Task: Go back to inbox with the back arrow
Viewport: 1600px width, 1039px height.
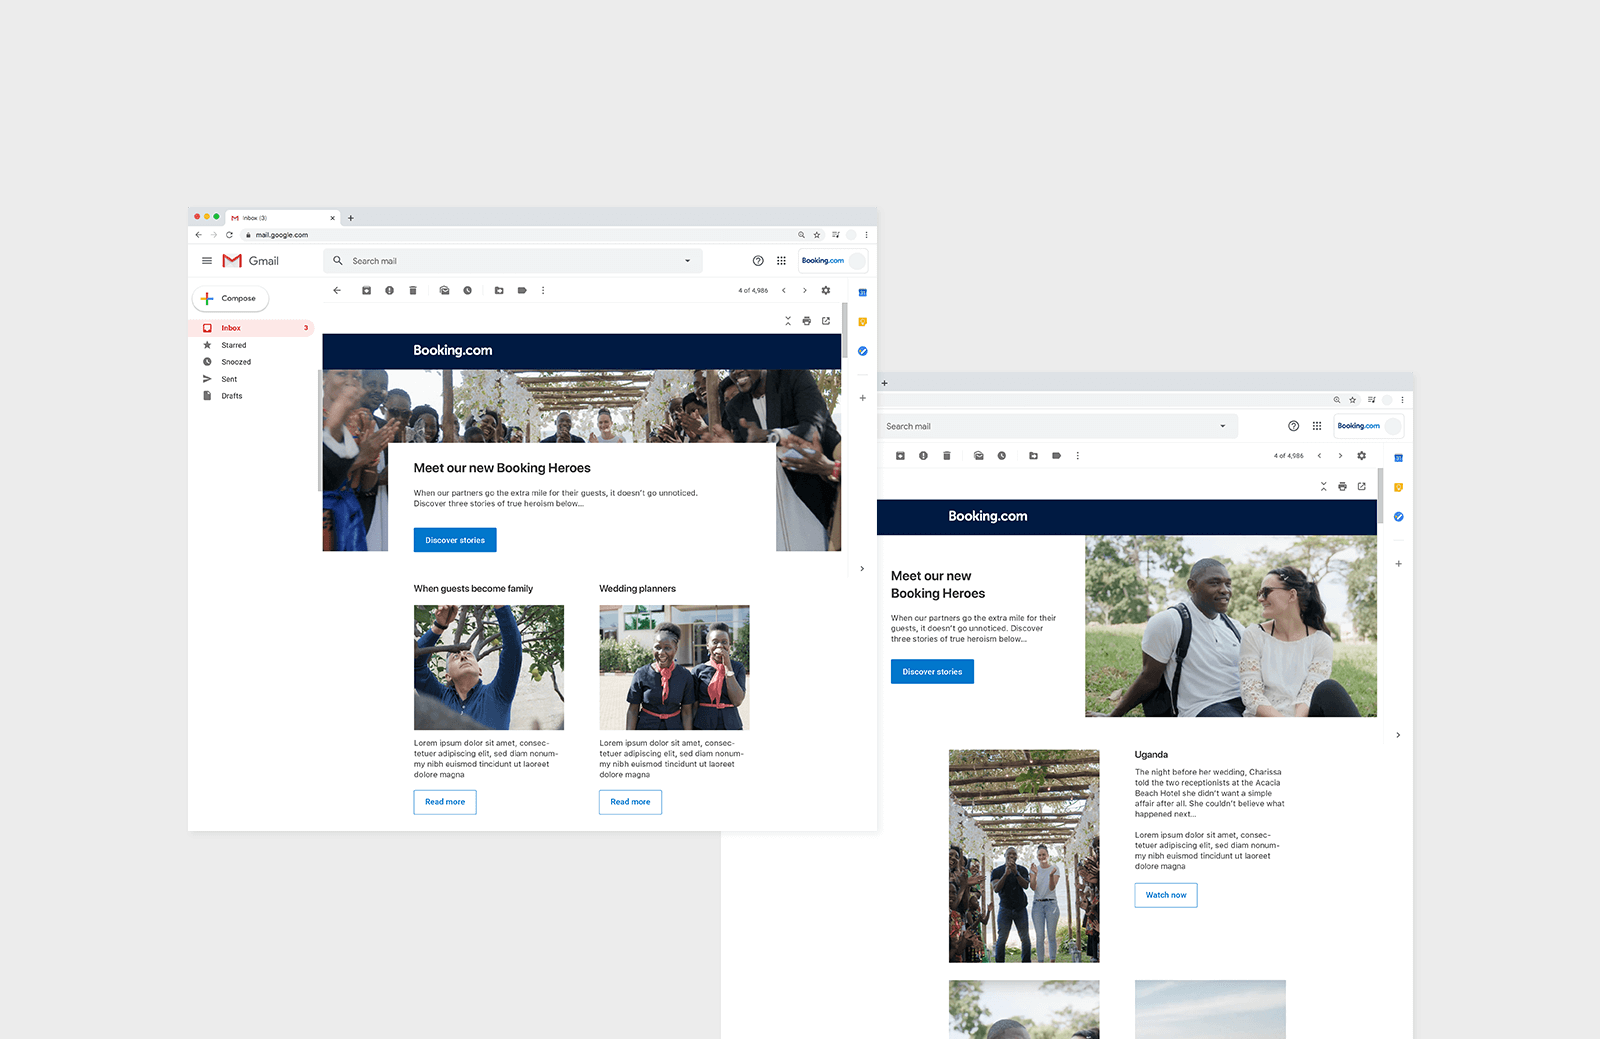Action: (337, 291)
